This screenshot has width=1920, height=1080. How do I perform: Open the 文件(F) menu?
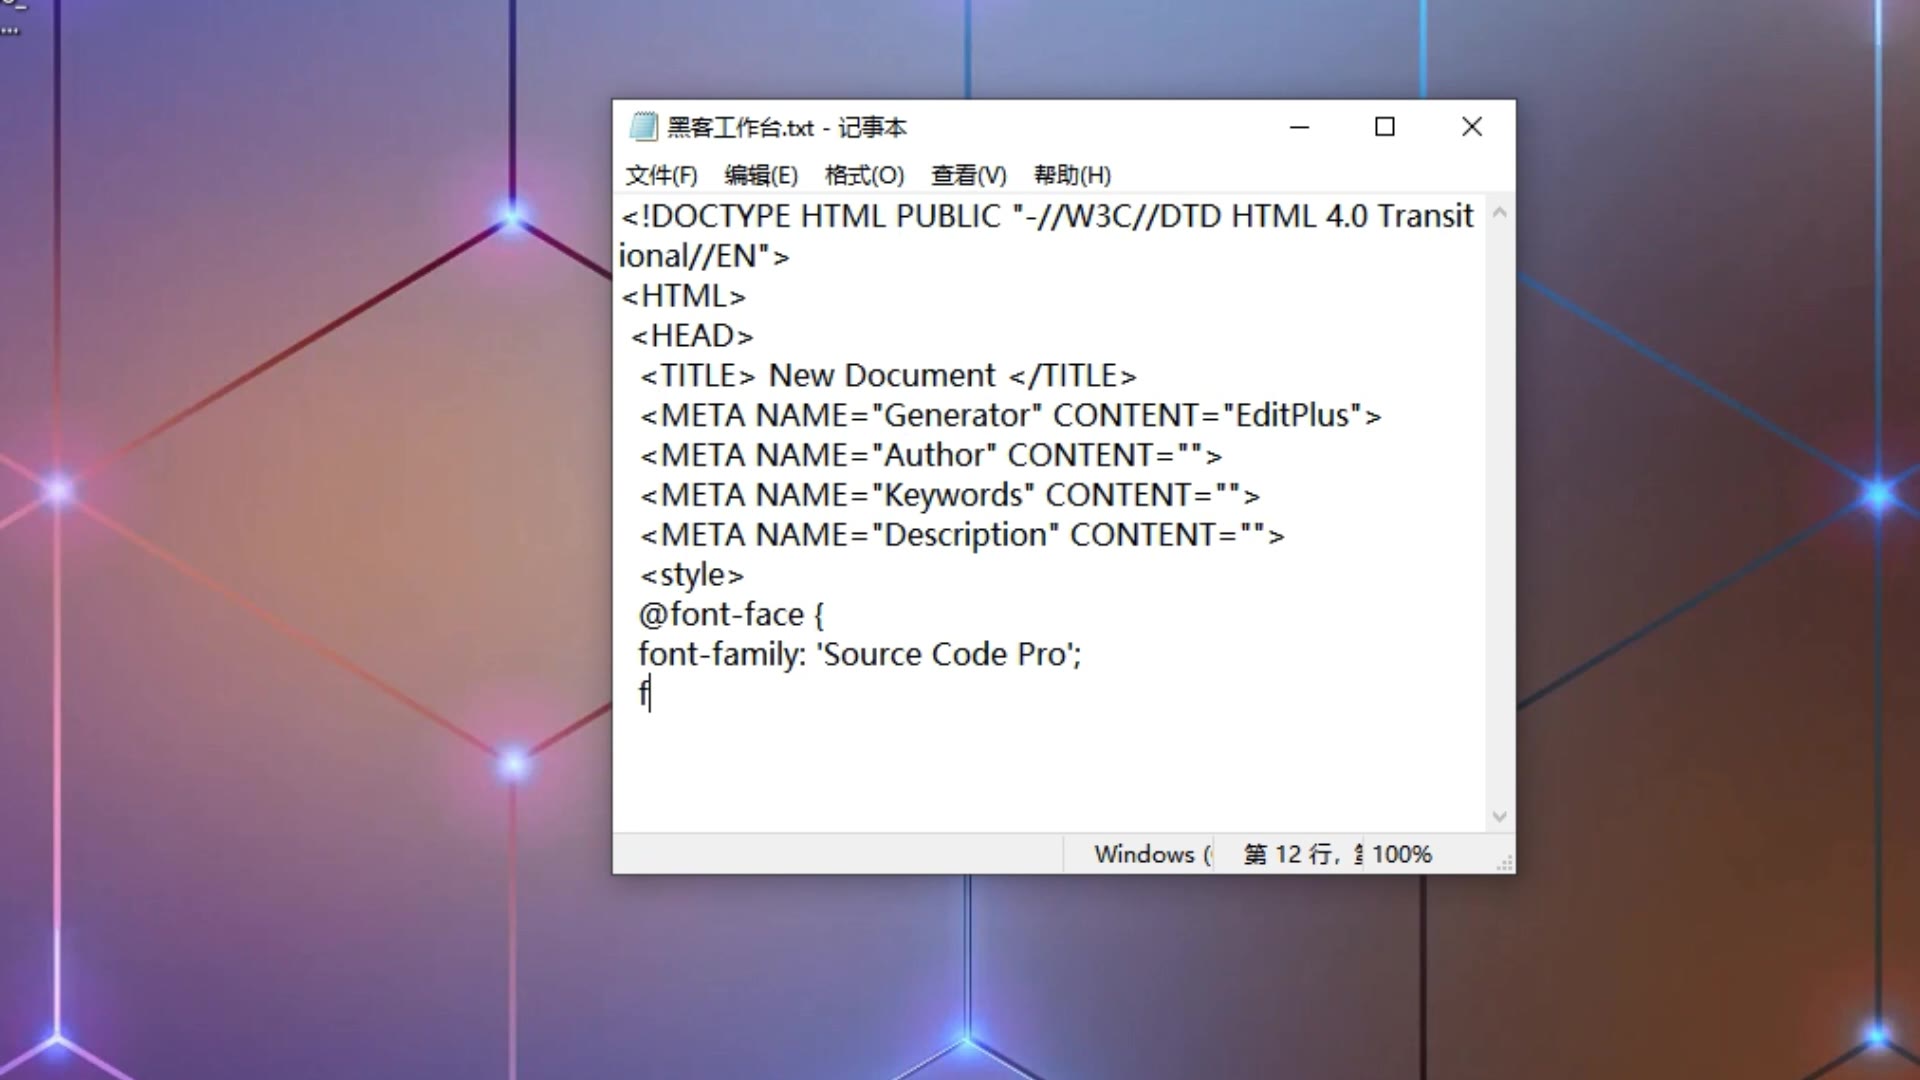pos(661,176)
